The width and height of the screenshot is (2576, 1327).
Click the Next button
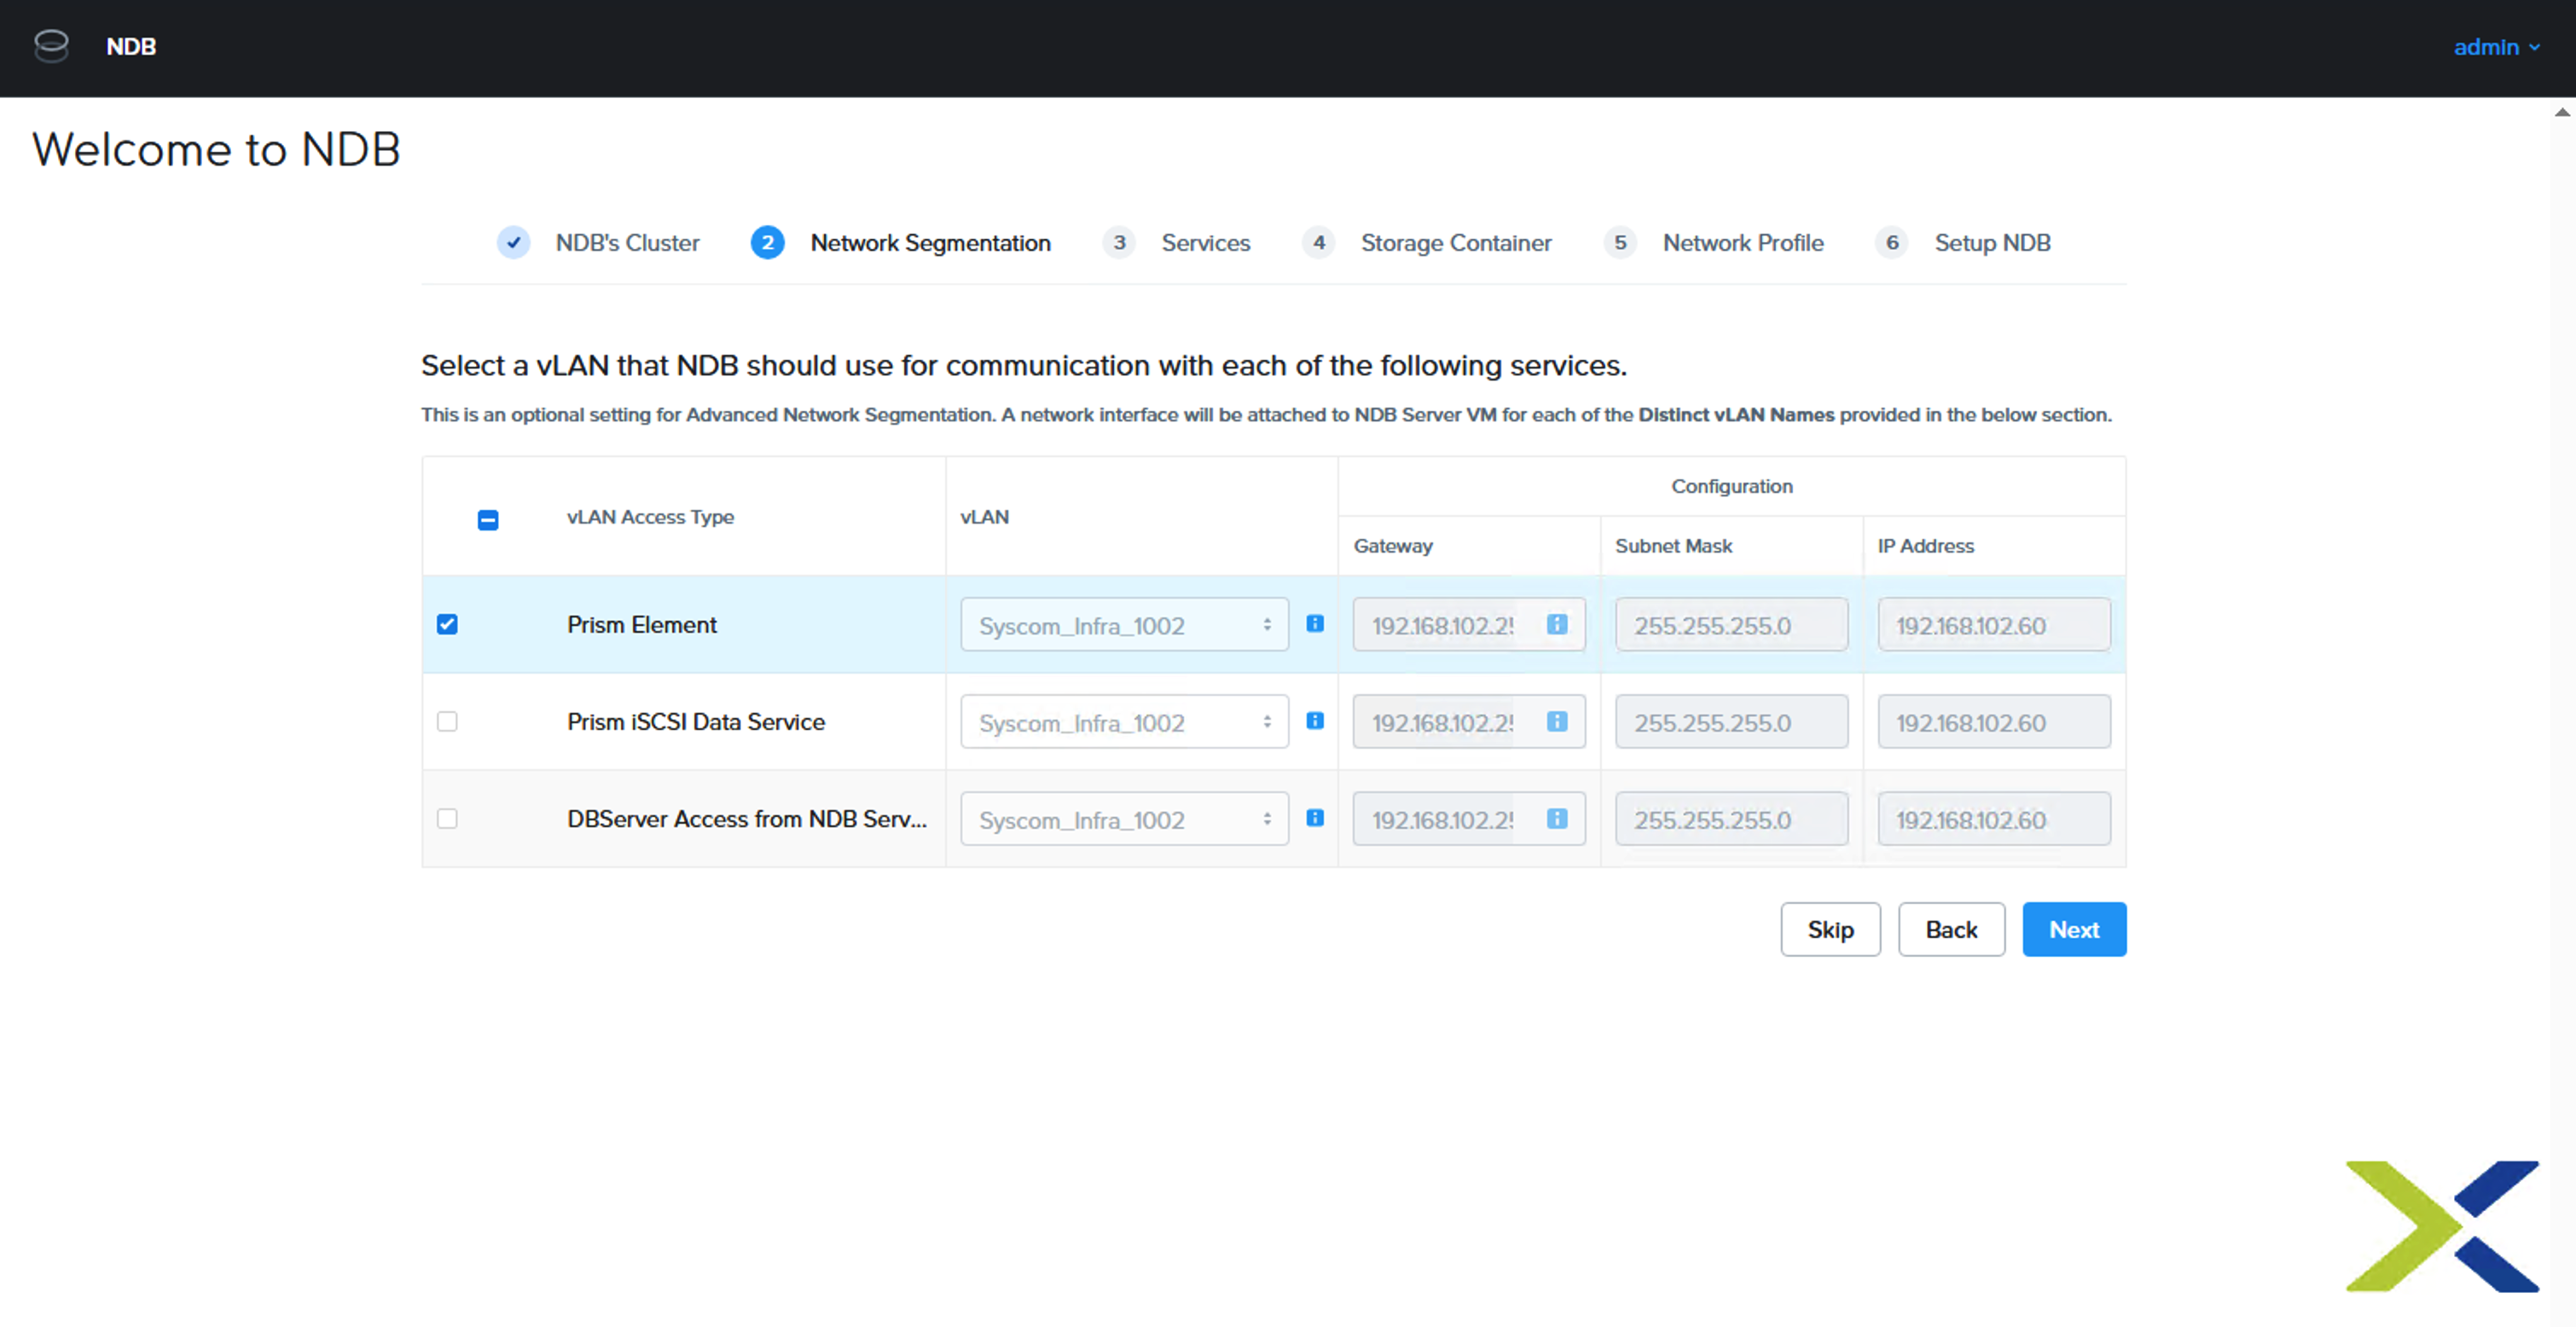[2074, 929]
